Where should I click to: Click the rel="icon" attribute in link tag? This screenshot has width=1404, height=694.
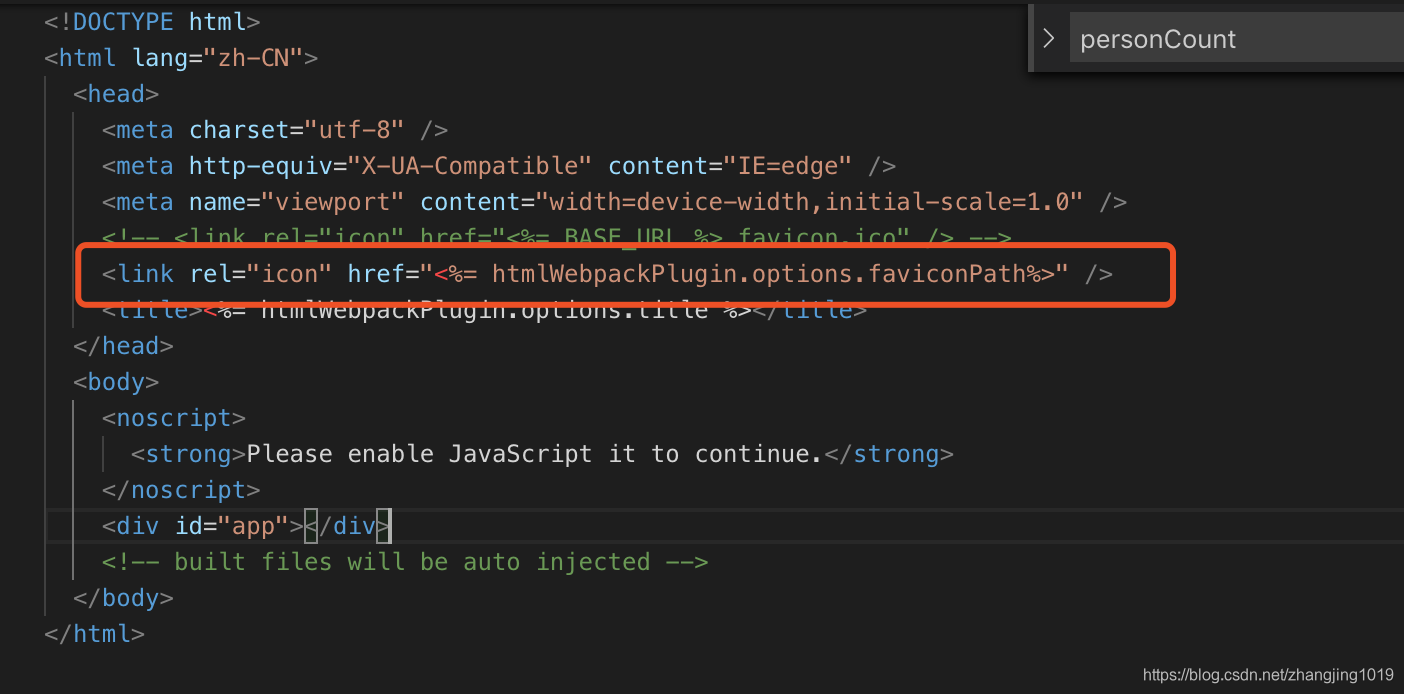[x=261, y=274]
